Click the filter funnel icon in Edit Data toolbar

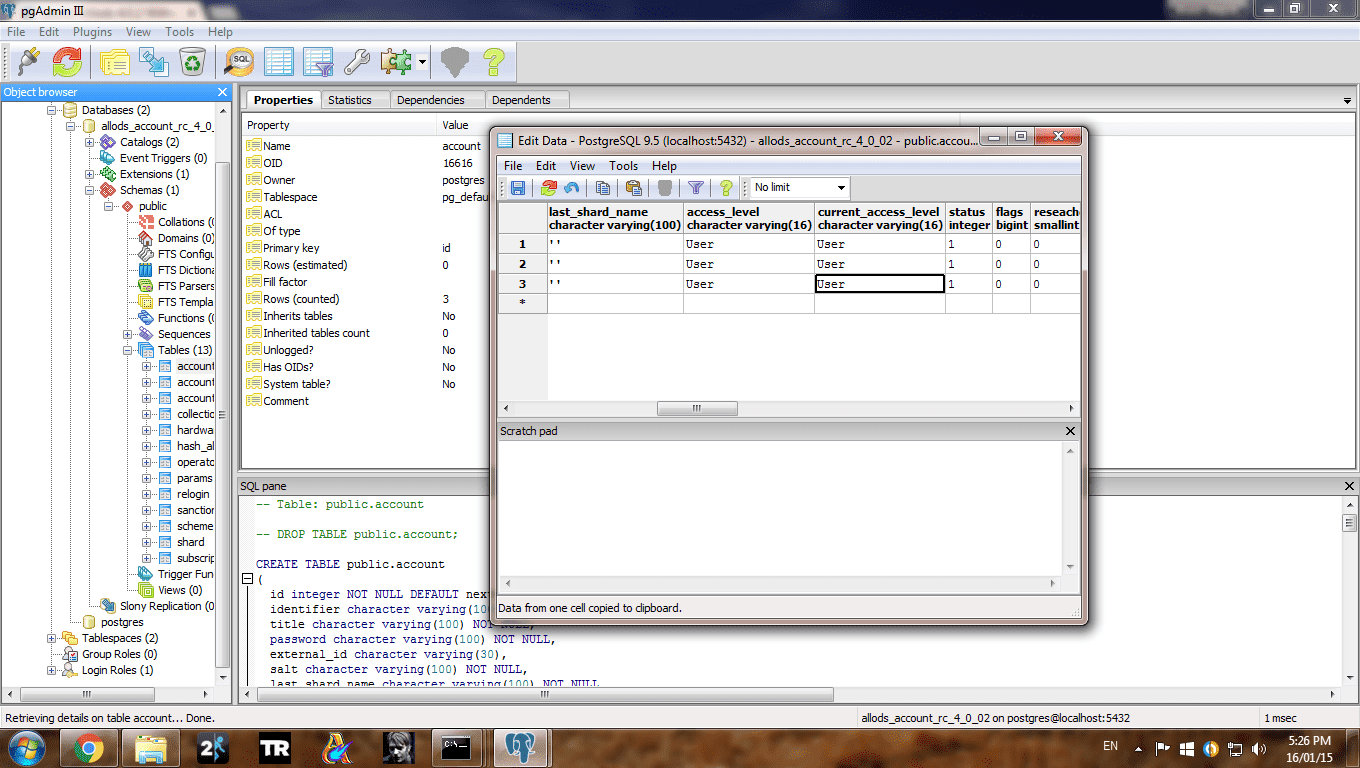click(x=696, y=187)
